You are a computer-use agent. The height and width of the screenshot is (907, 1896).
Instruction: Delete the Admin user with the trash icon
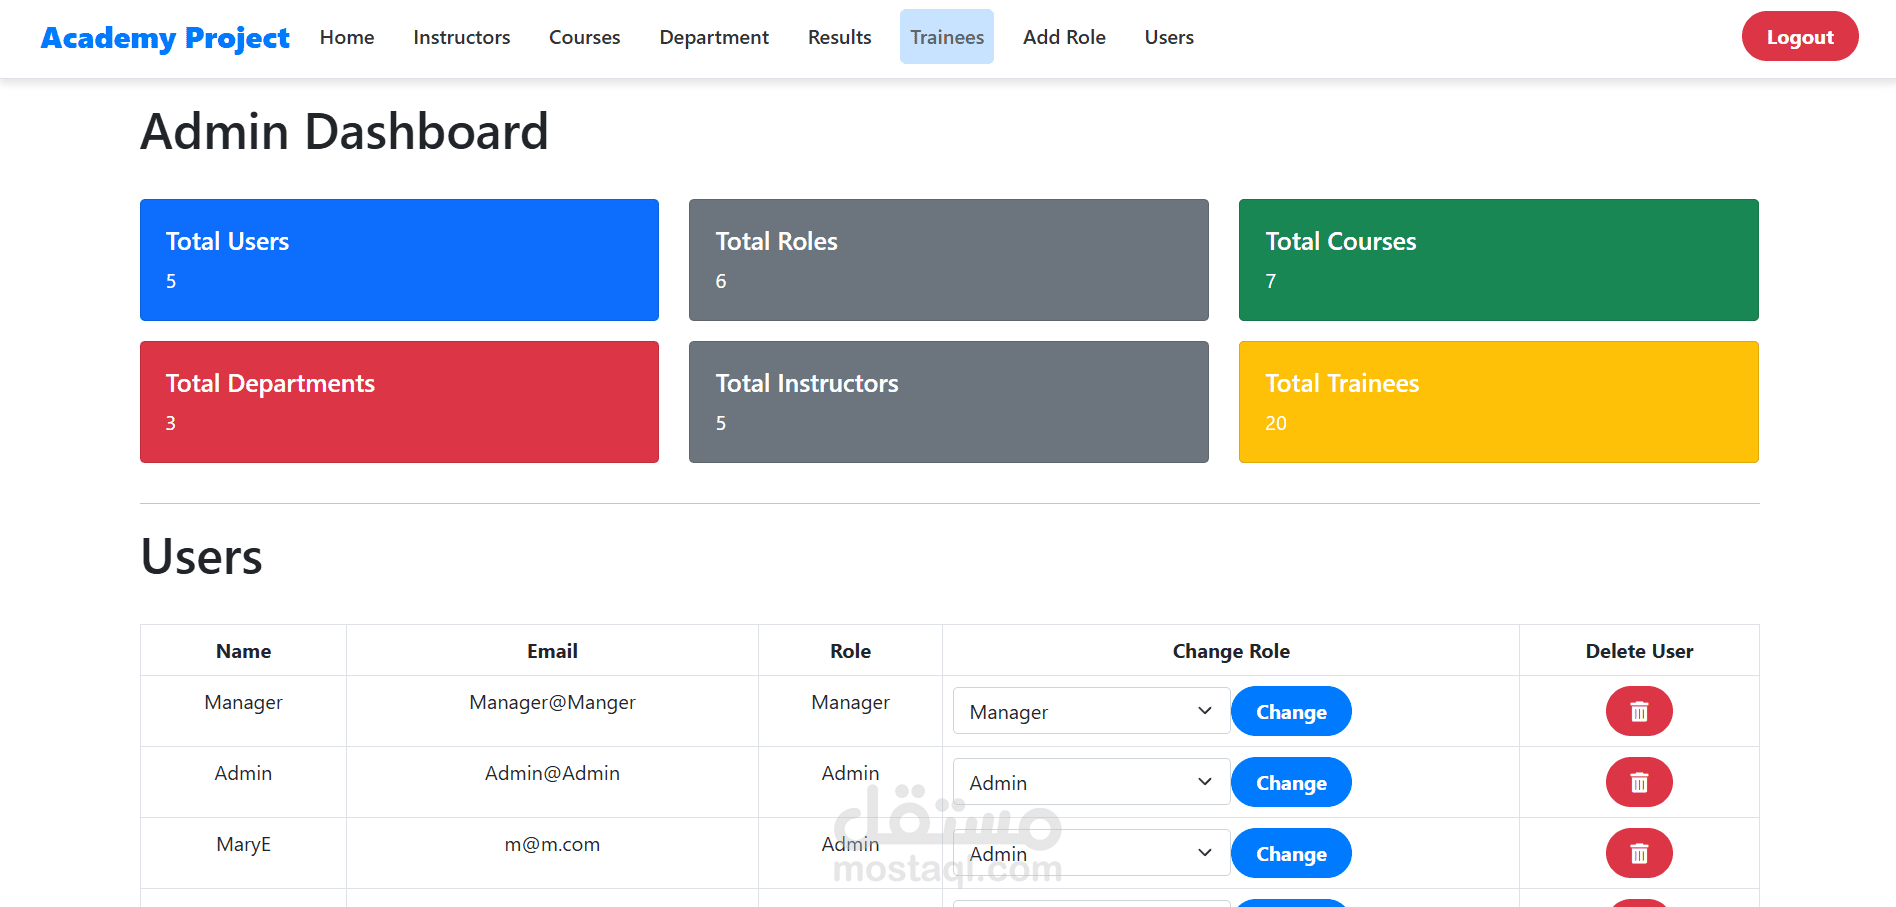tap(1639, 782)
